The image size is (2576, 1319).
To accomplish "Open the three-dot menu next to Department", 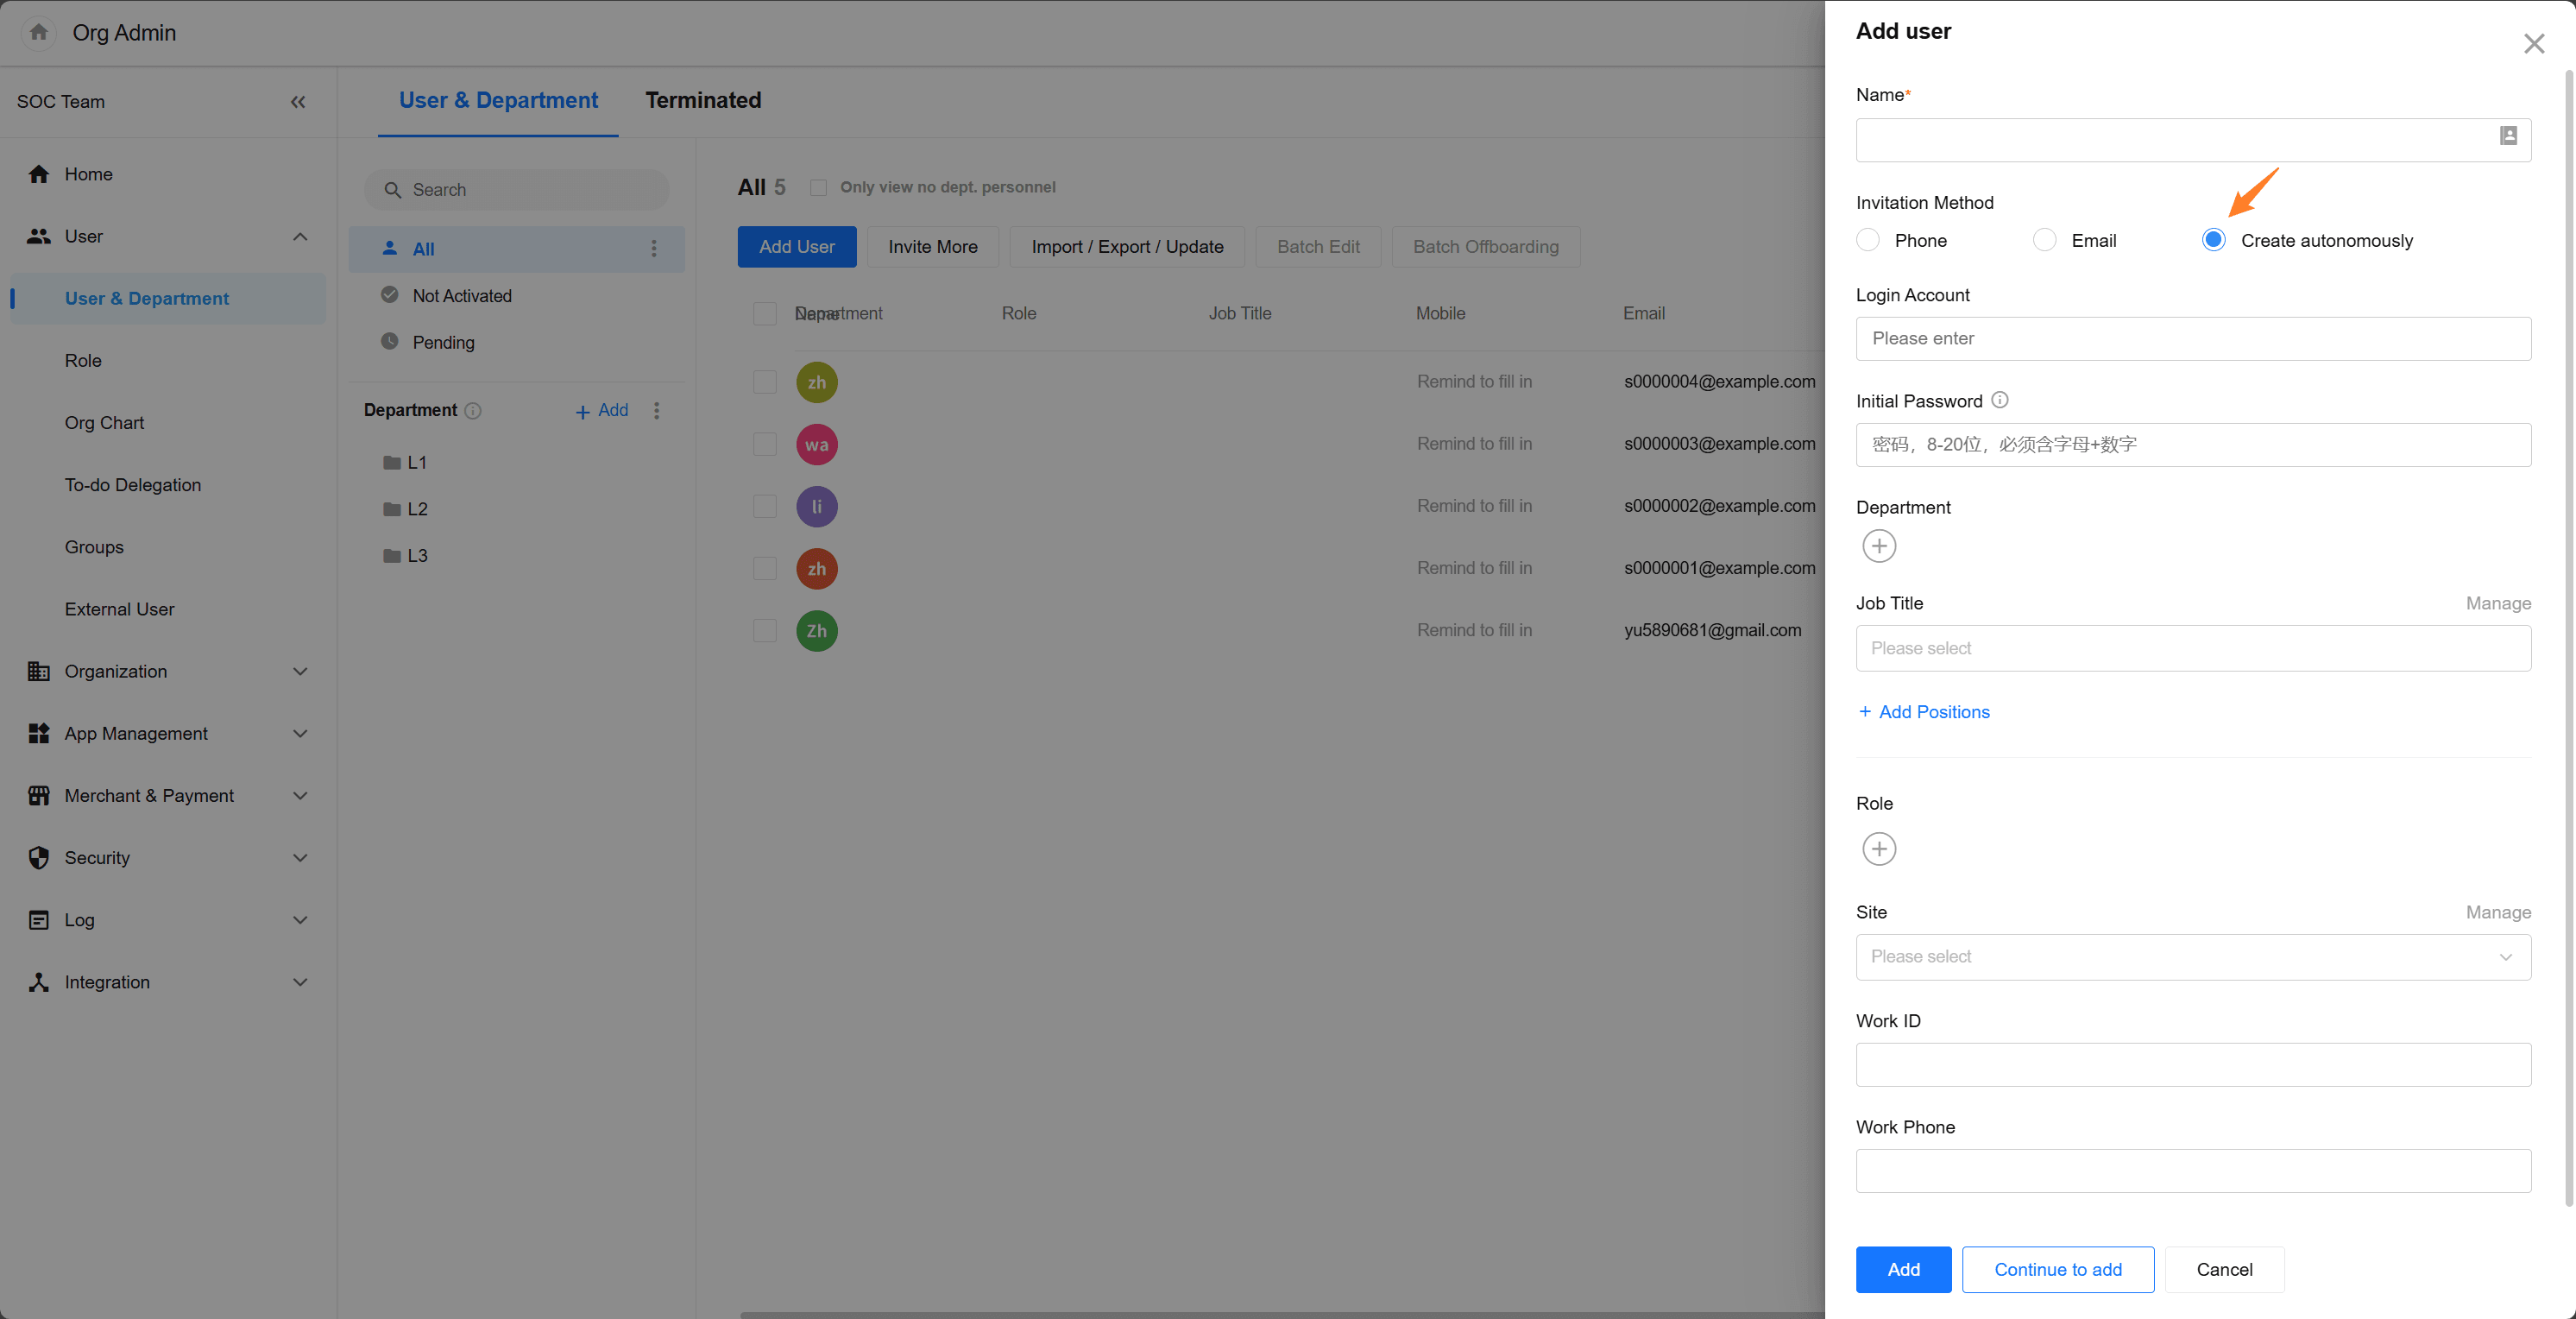I will coord(657,411).
